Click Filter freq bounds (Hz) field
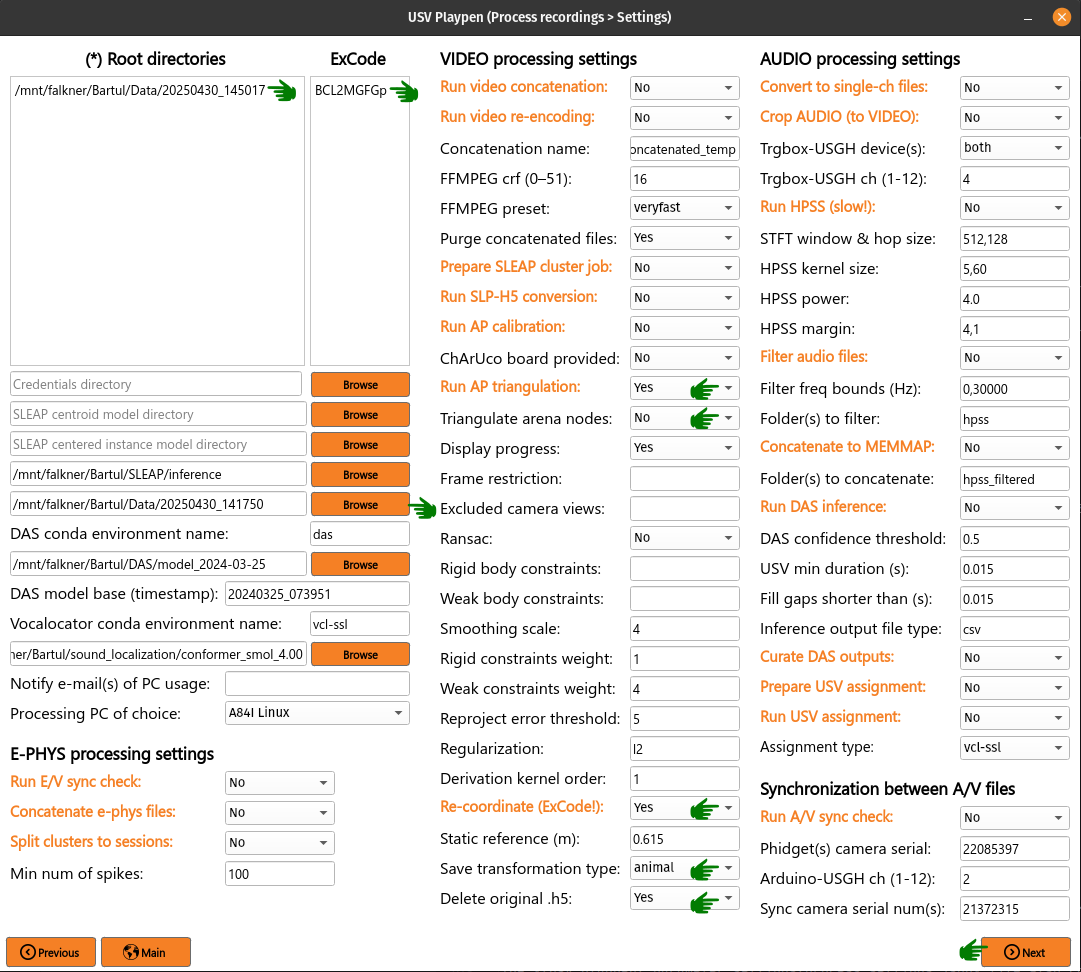The height and width of the screenshot is (972, 1081). tap(1014, 389)
